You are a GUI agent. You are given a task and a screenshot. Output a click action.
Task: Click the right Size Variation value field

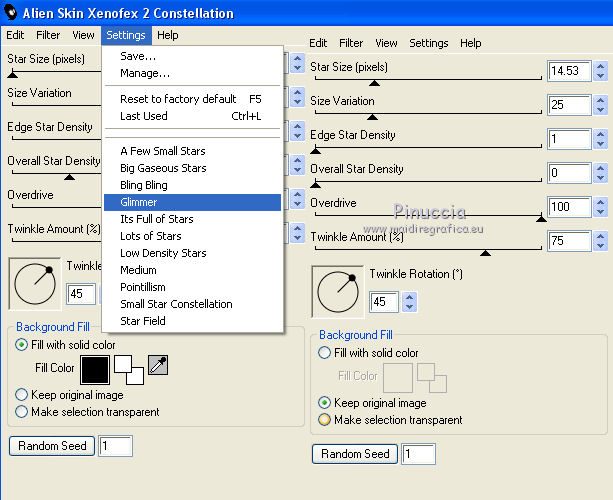(569, 105)
